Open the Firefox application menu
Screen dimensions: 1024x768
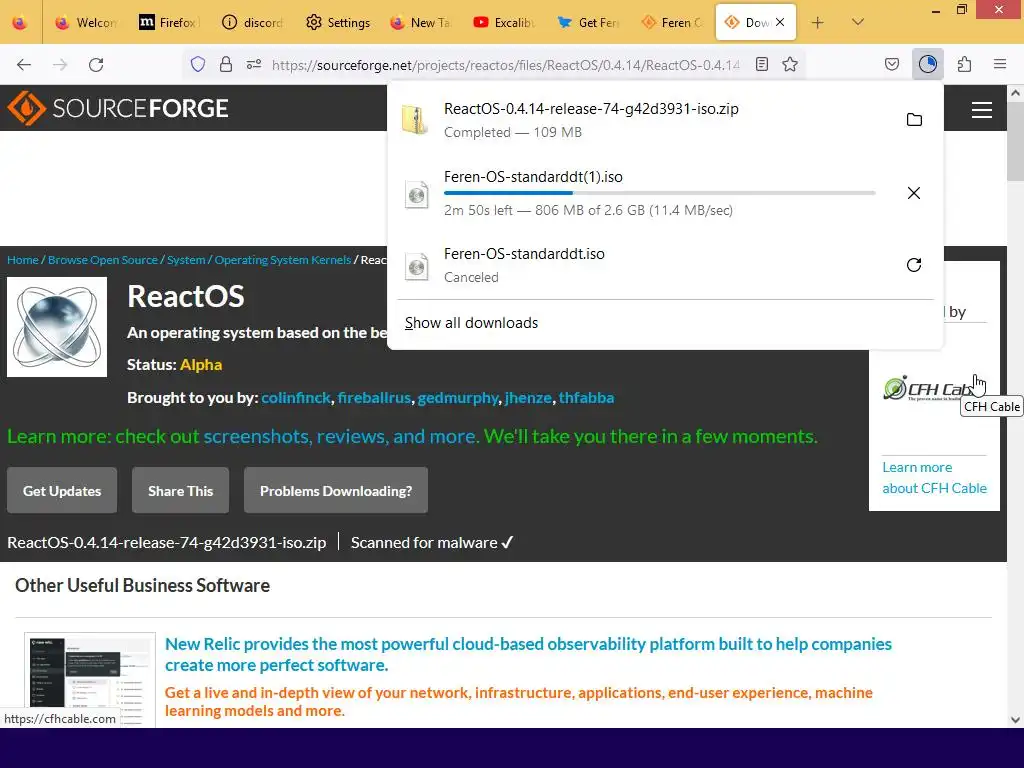[1000, 64]
